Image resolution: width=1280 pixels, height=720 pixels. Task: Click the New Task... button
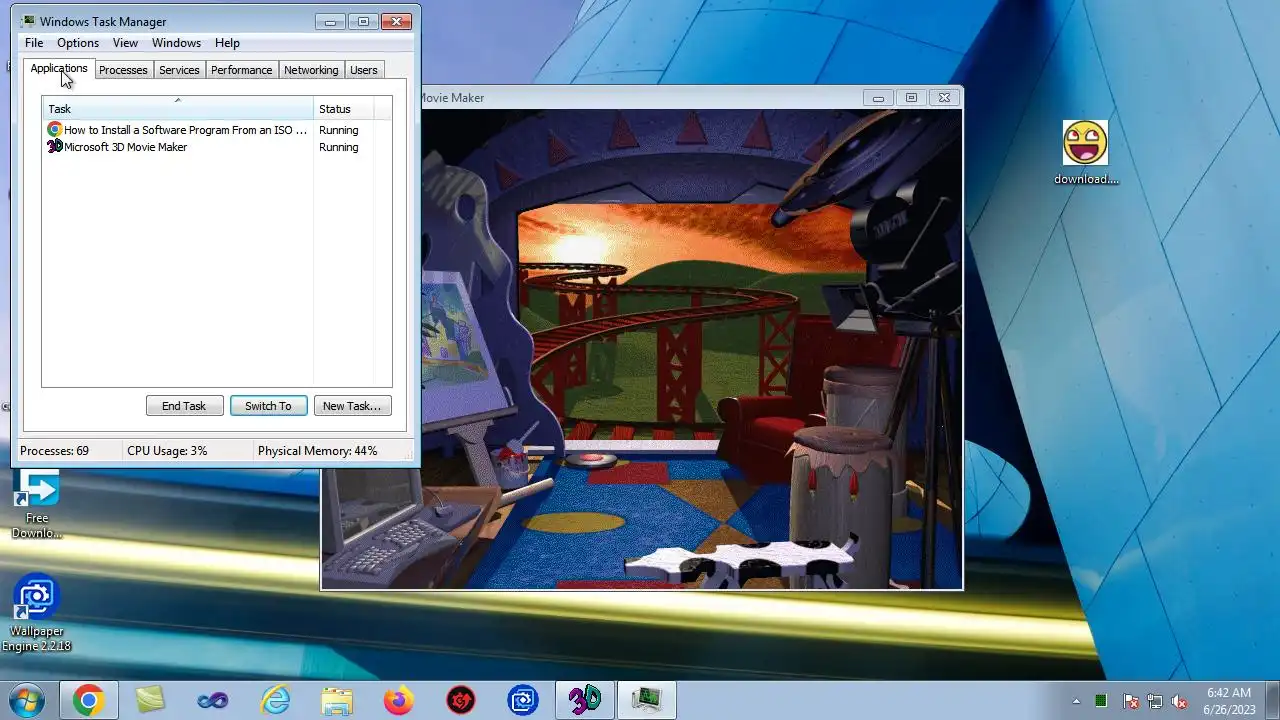tap(352, 405)
